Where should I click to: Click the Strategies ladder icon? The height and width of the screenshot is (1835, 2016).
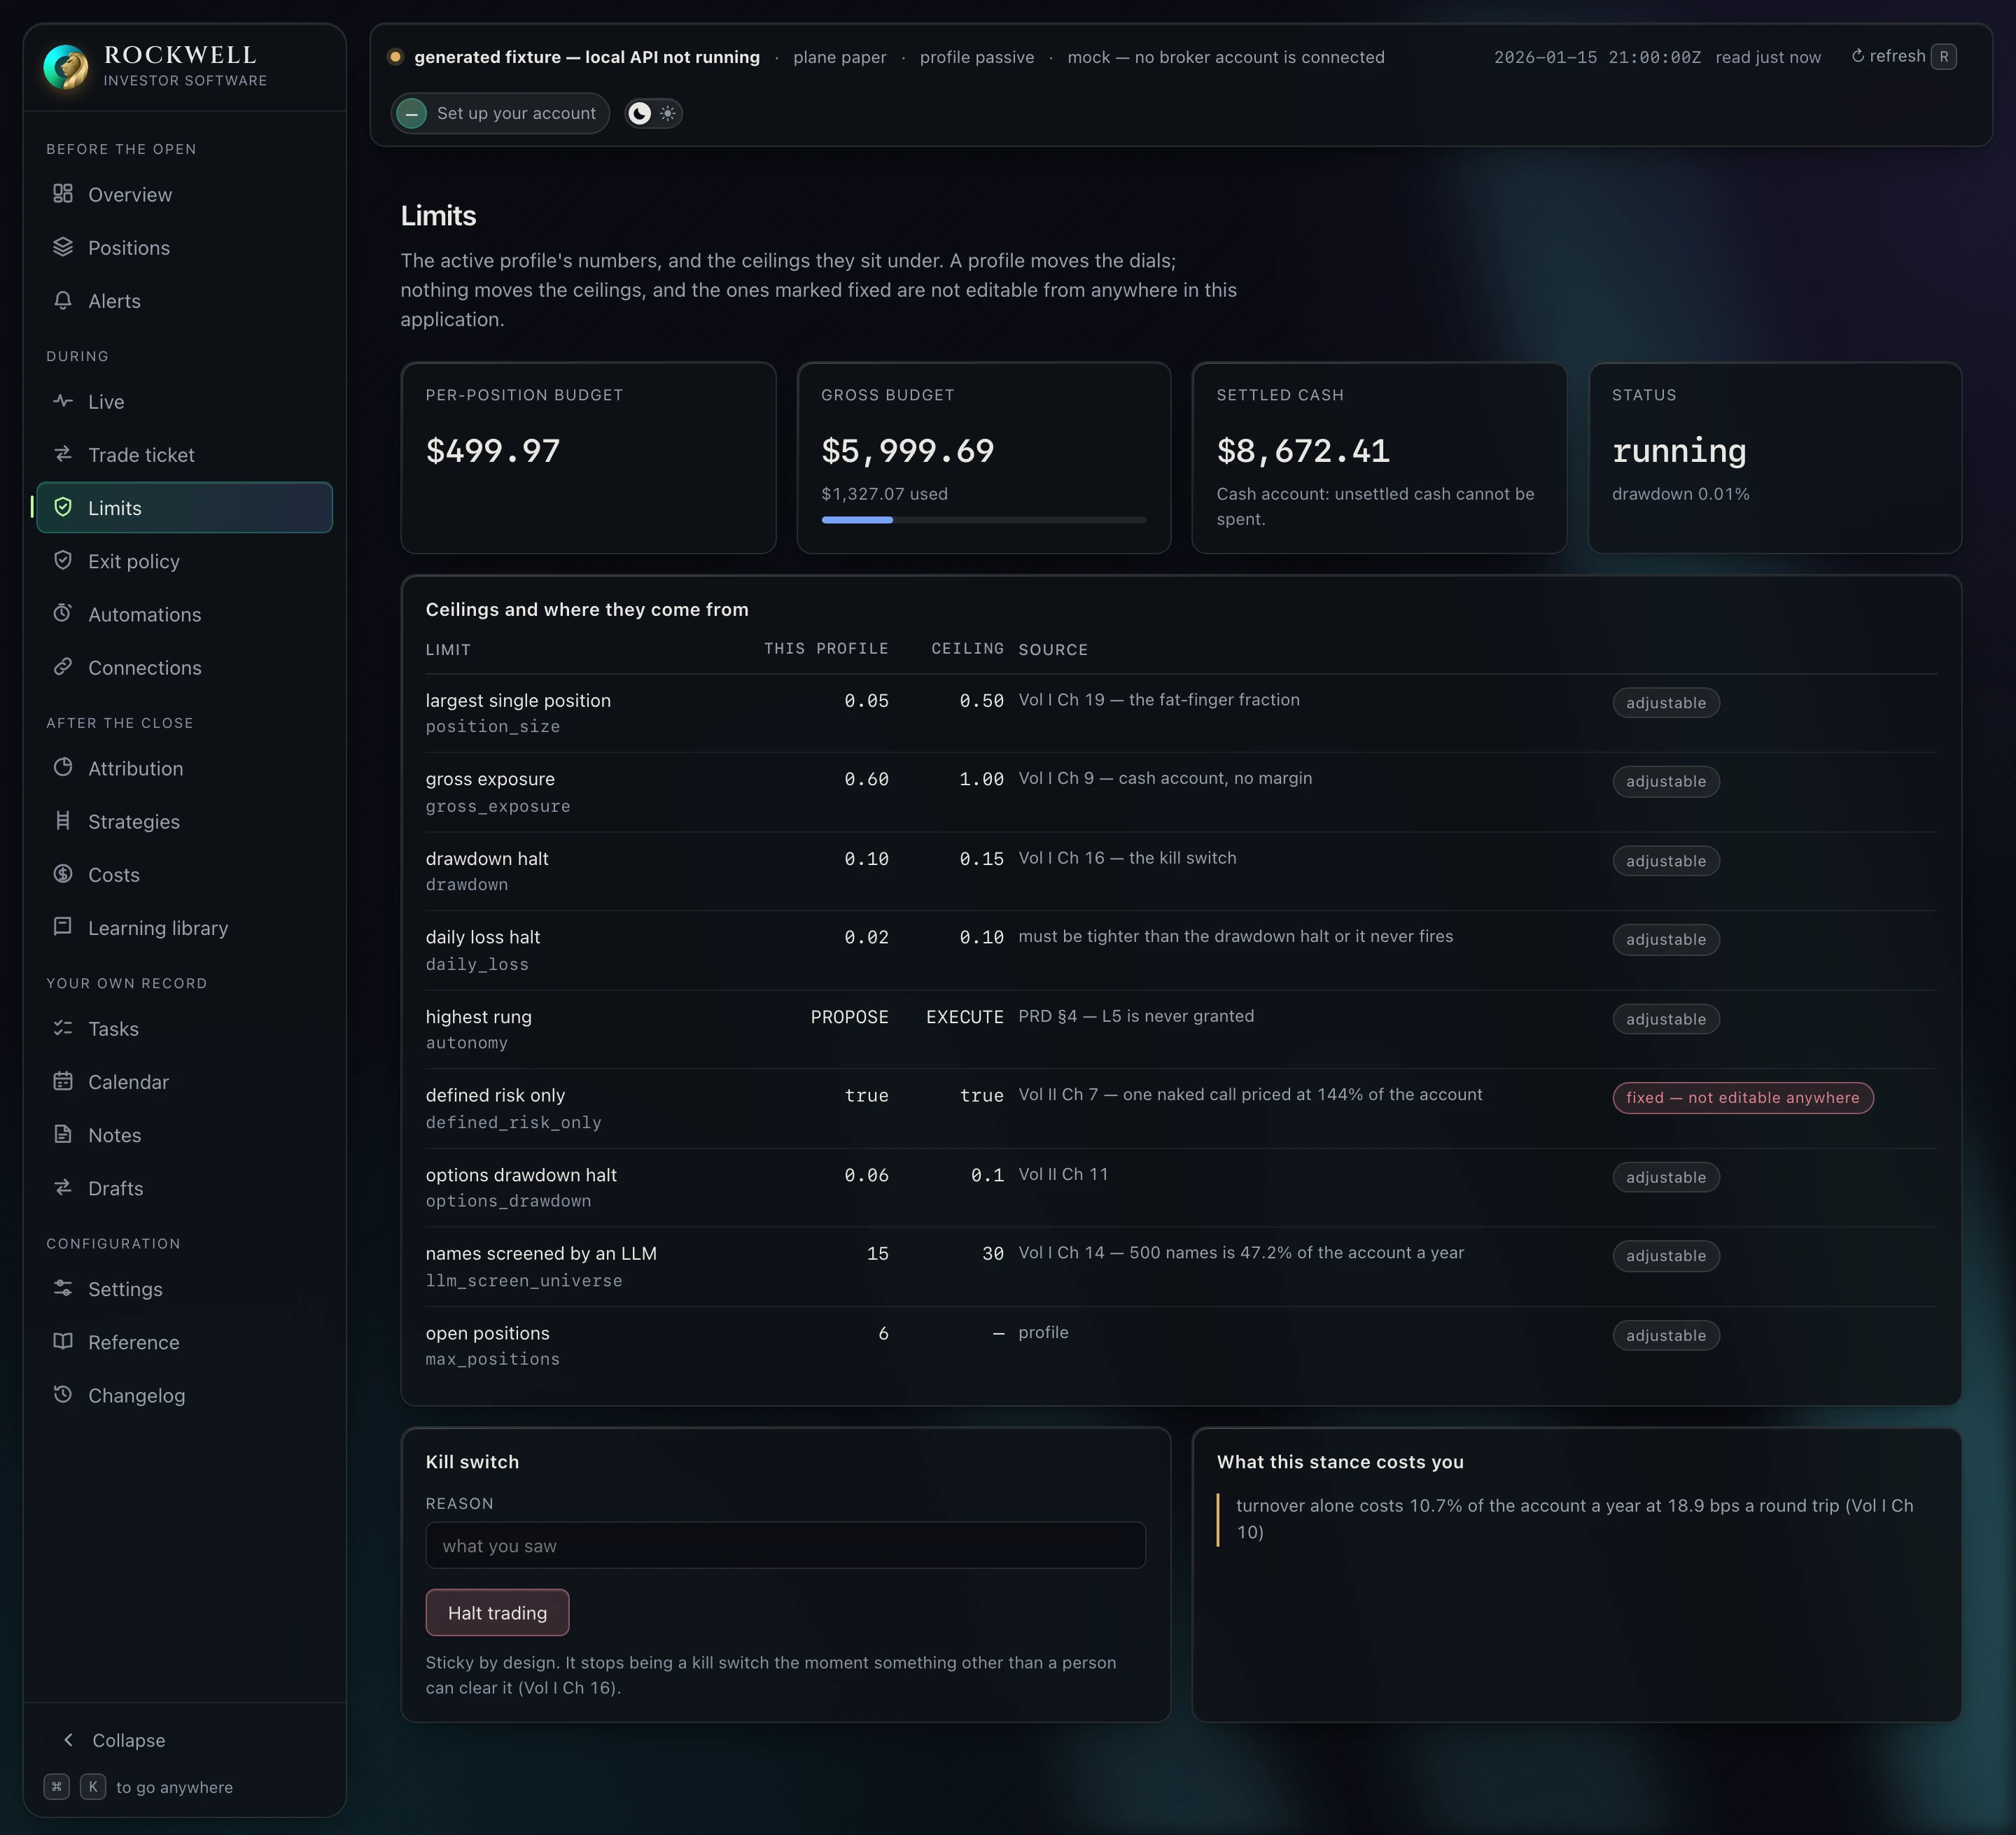[63, 821]
